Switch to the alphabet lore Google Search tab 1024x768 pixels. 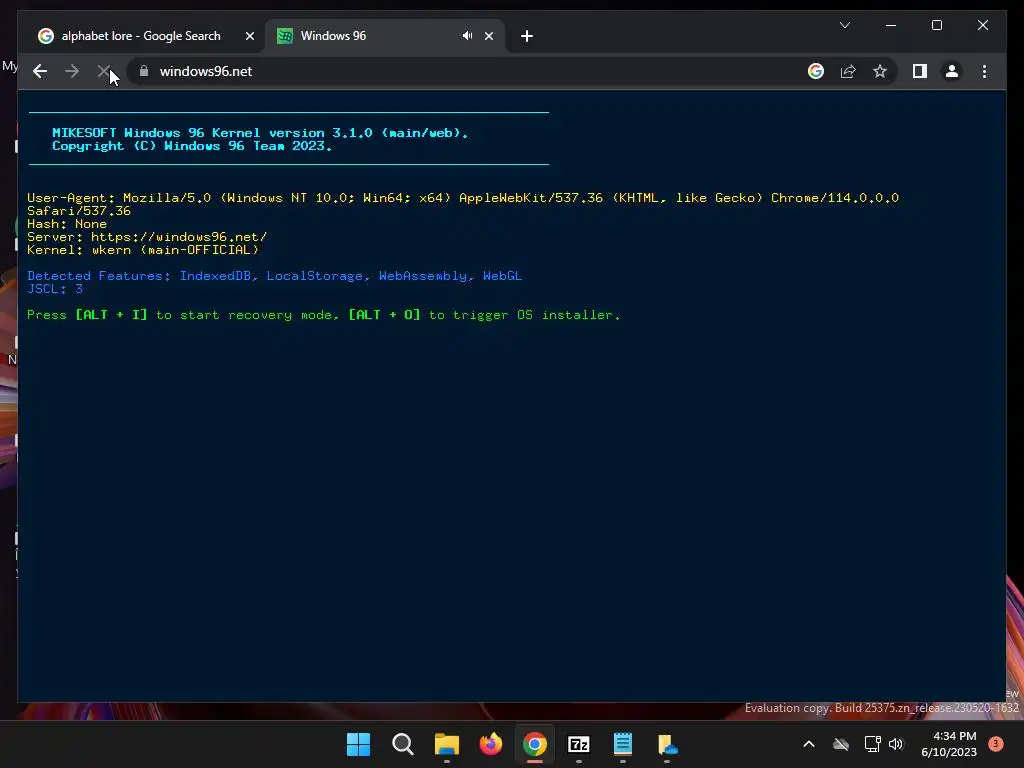[x=140, y=36]
